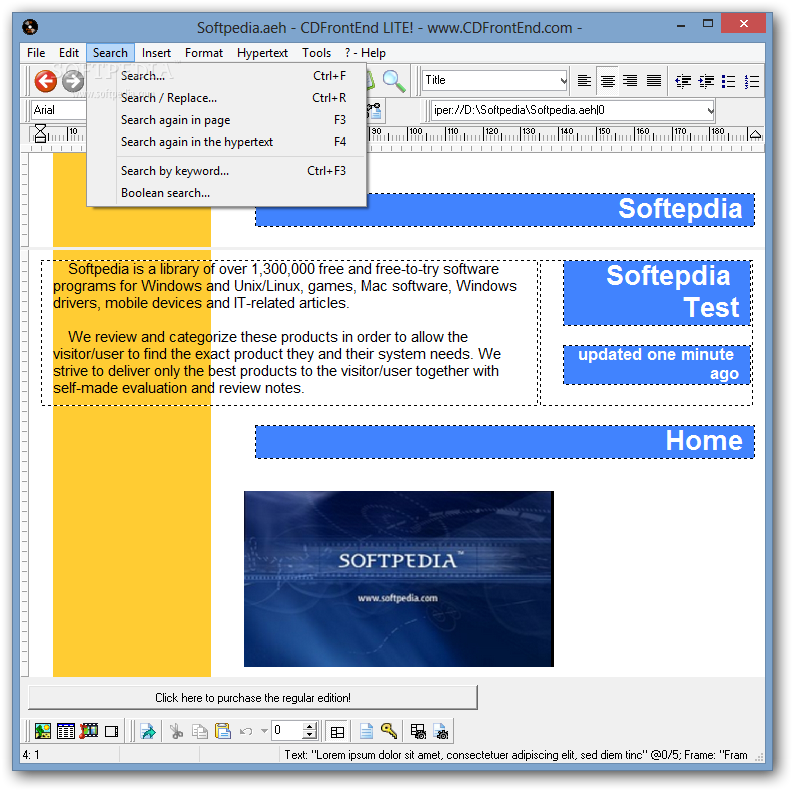
Task: Click the decrease indent icon
Action: tap(683, 81)
